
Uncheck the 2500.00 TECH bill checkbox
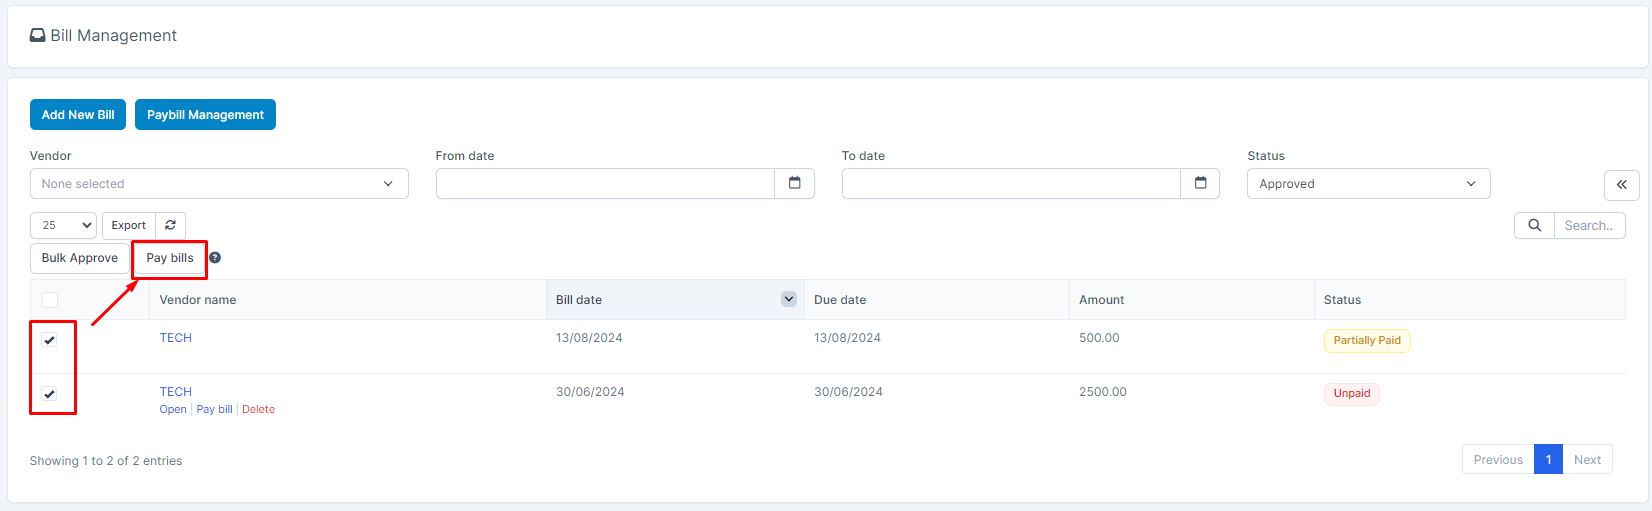coord(50,394)
